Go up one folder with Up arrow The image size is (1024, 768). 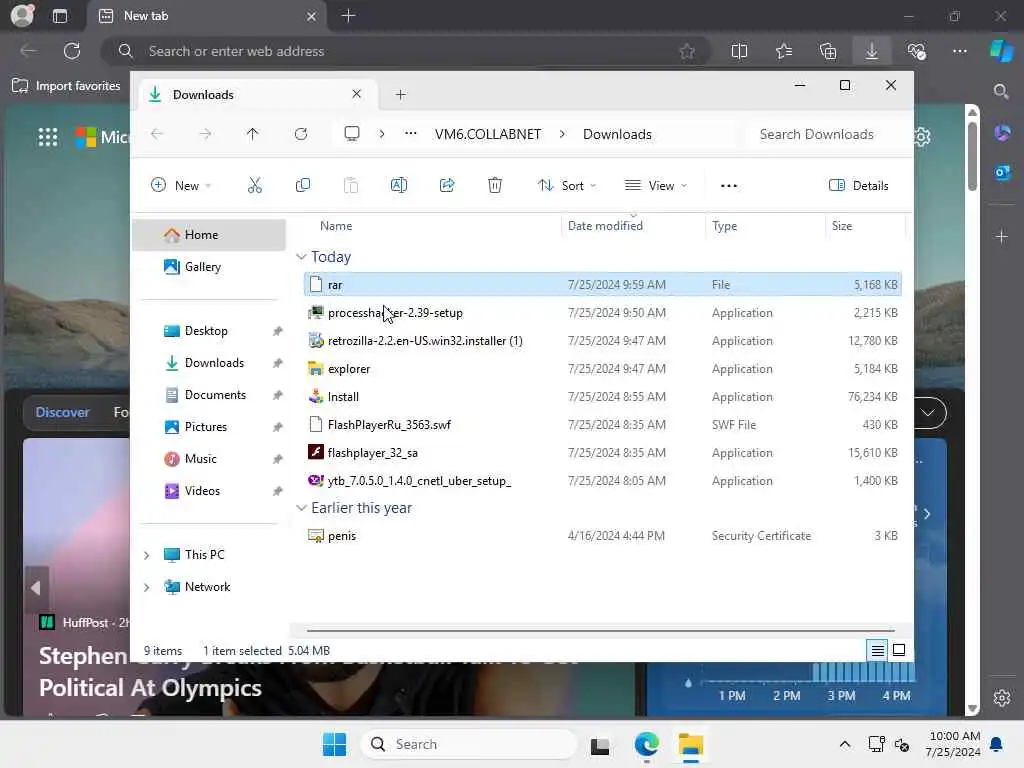[252, 134]
